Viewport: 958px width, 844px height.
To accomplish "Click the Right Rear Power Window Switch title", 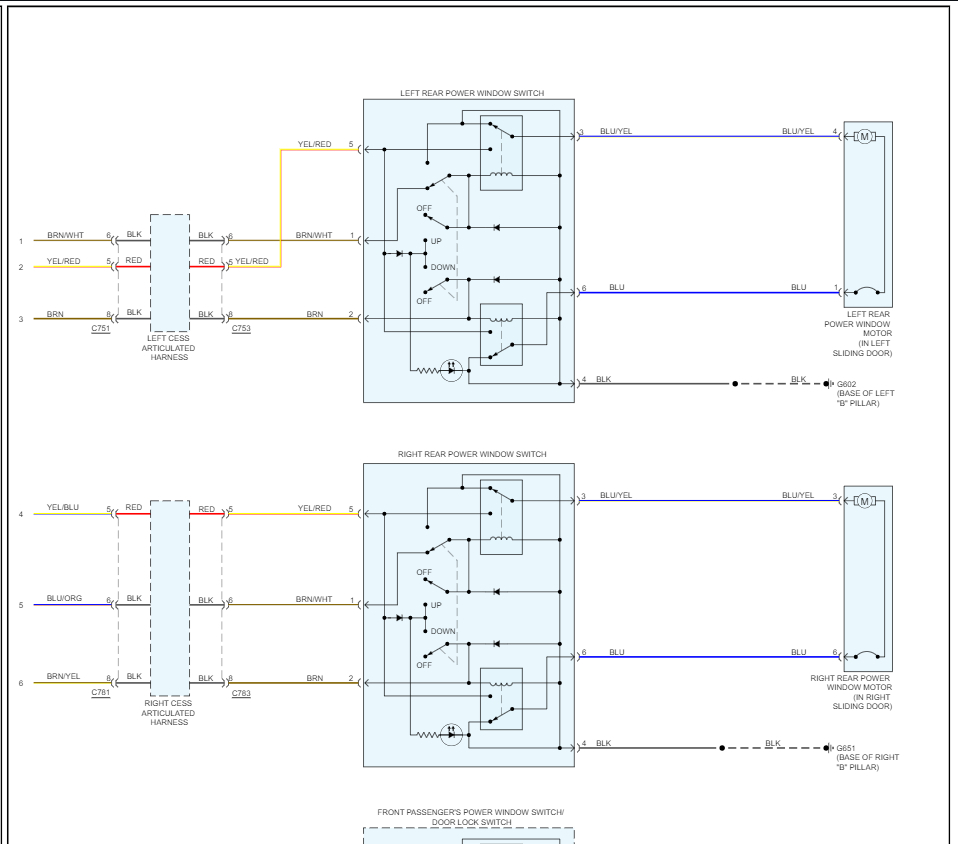I will 472,455.
